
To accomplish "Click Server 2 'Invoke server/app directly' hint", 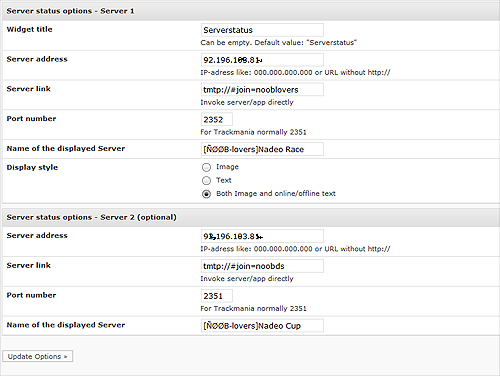I will pos(247,279).
